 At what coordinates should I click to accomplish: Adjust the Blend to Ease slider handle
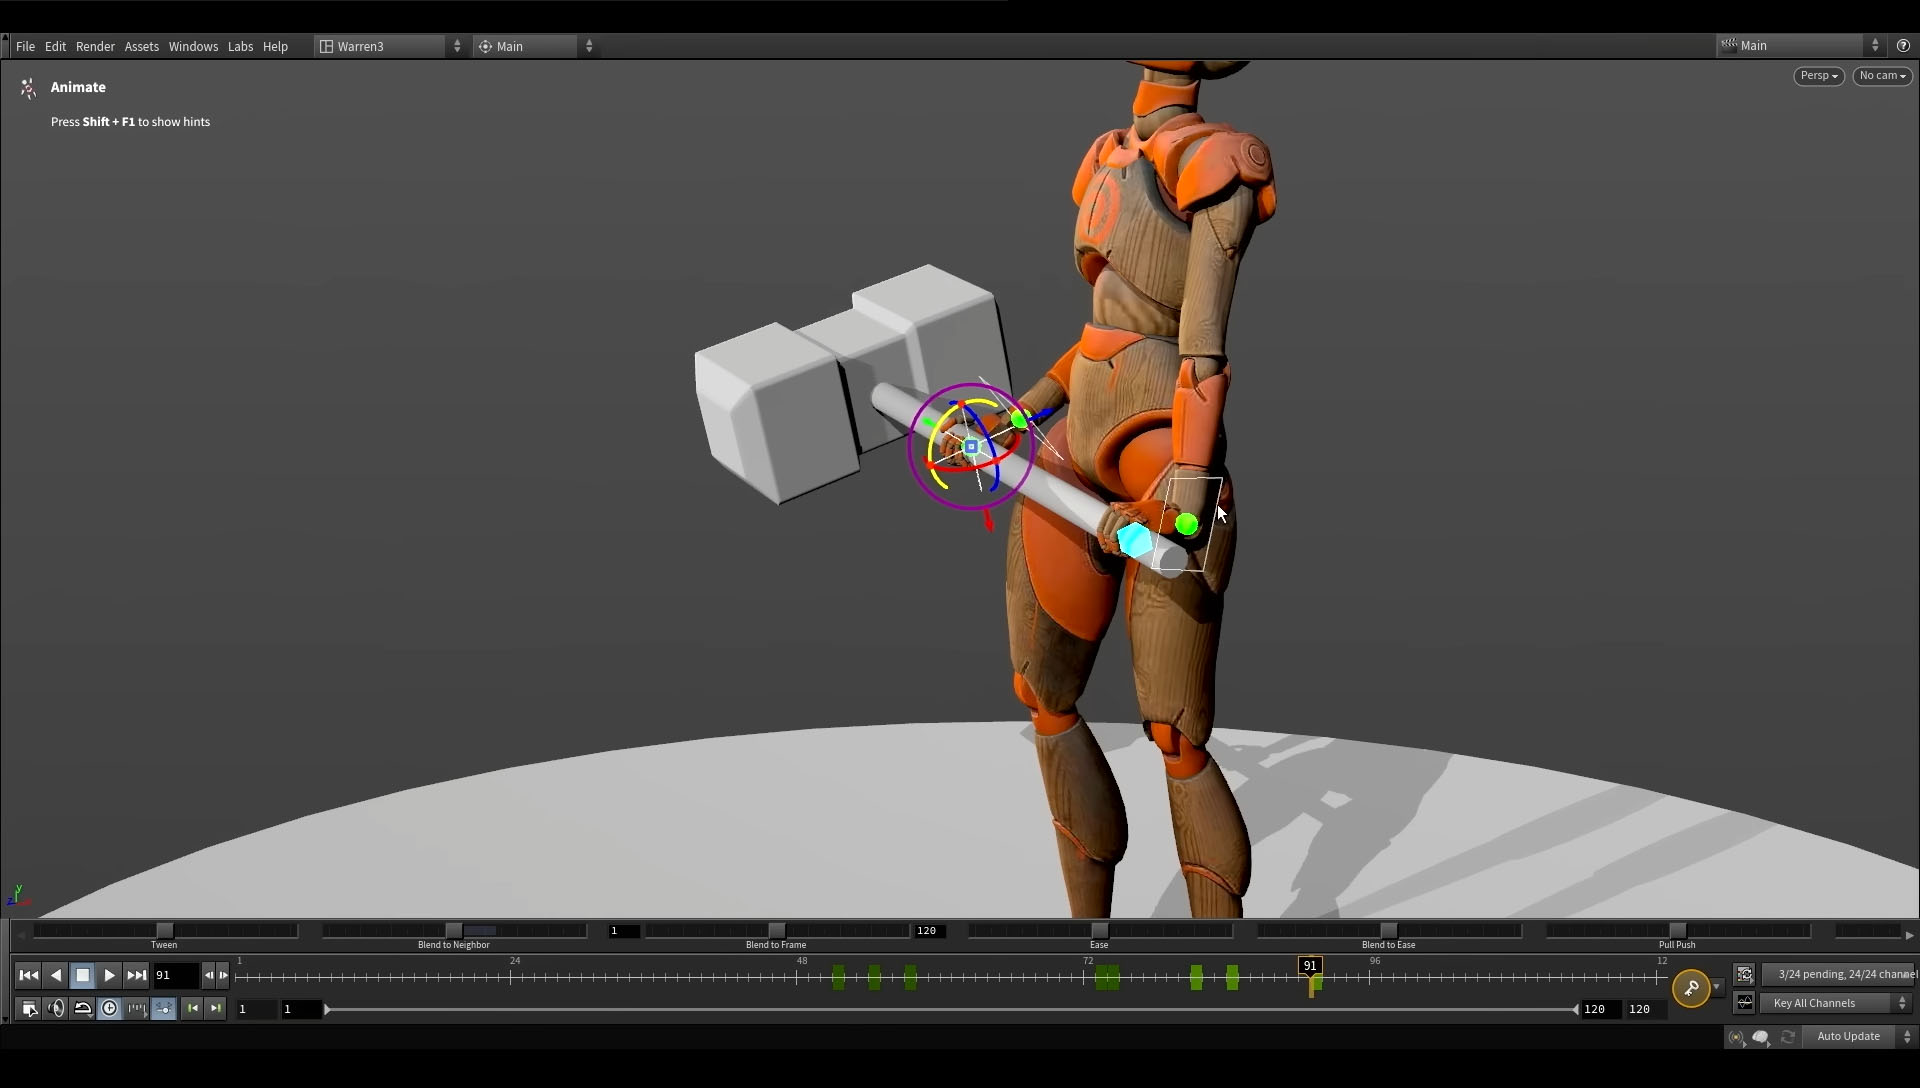tap(1389, 931)
